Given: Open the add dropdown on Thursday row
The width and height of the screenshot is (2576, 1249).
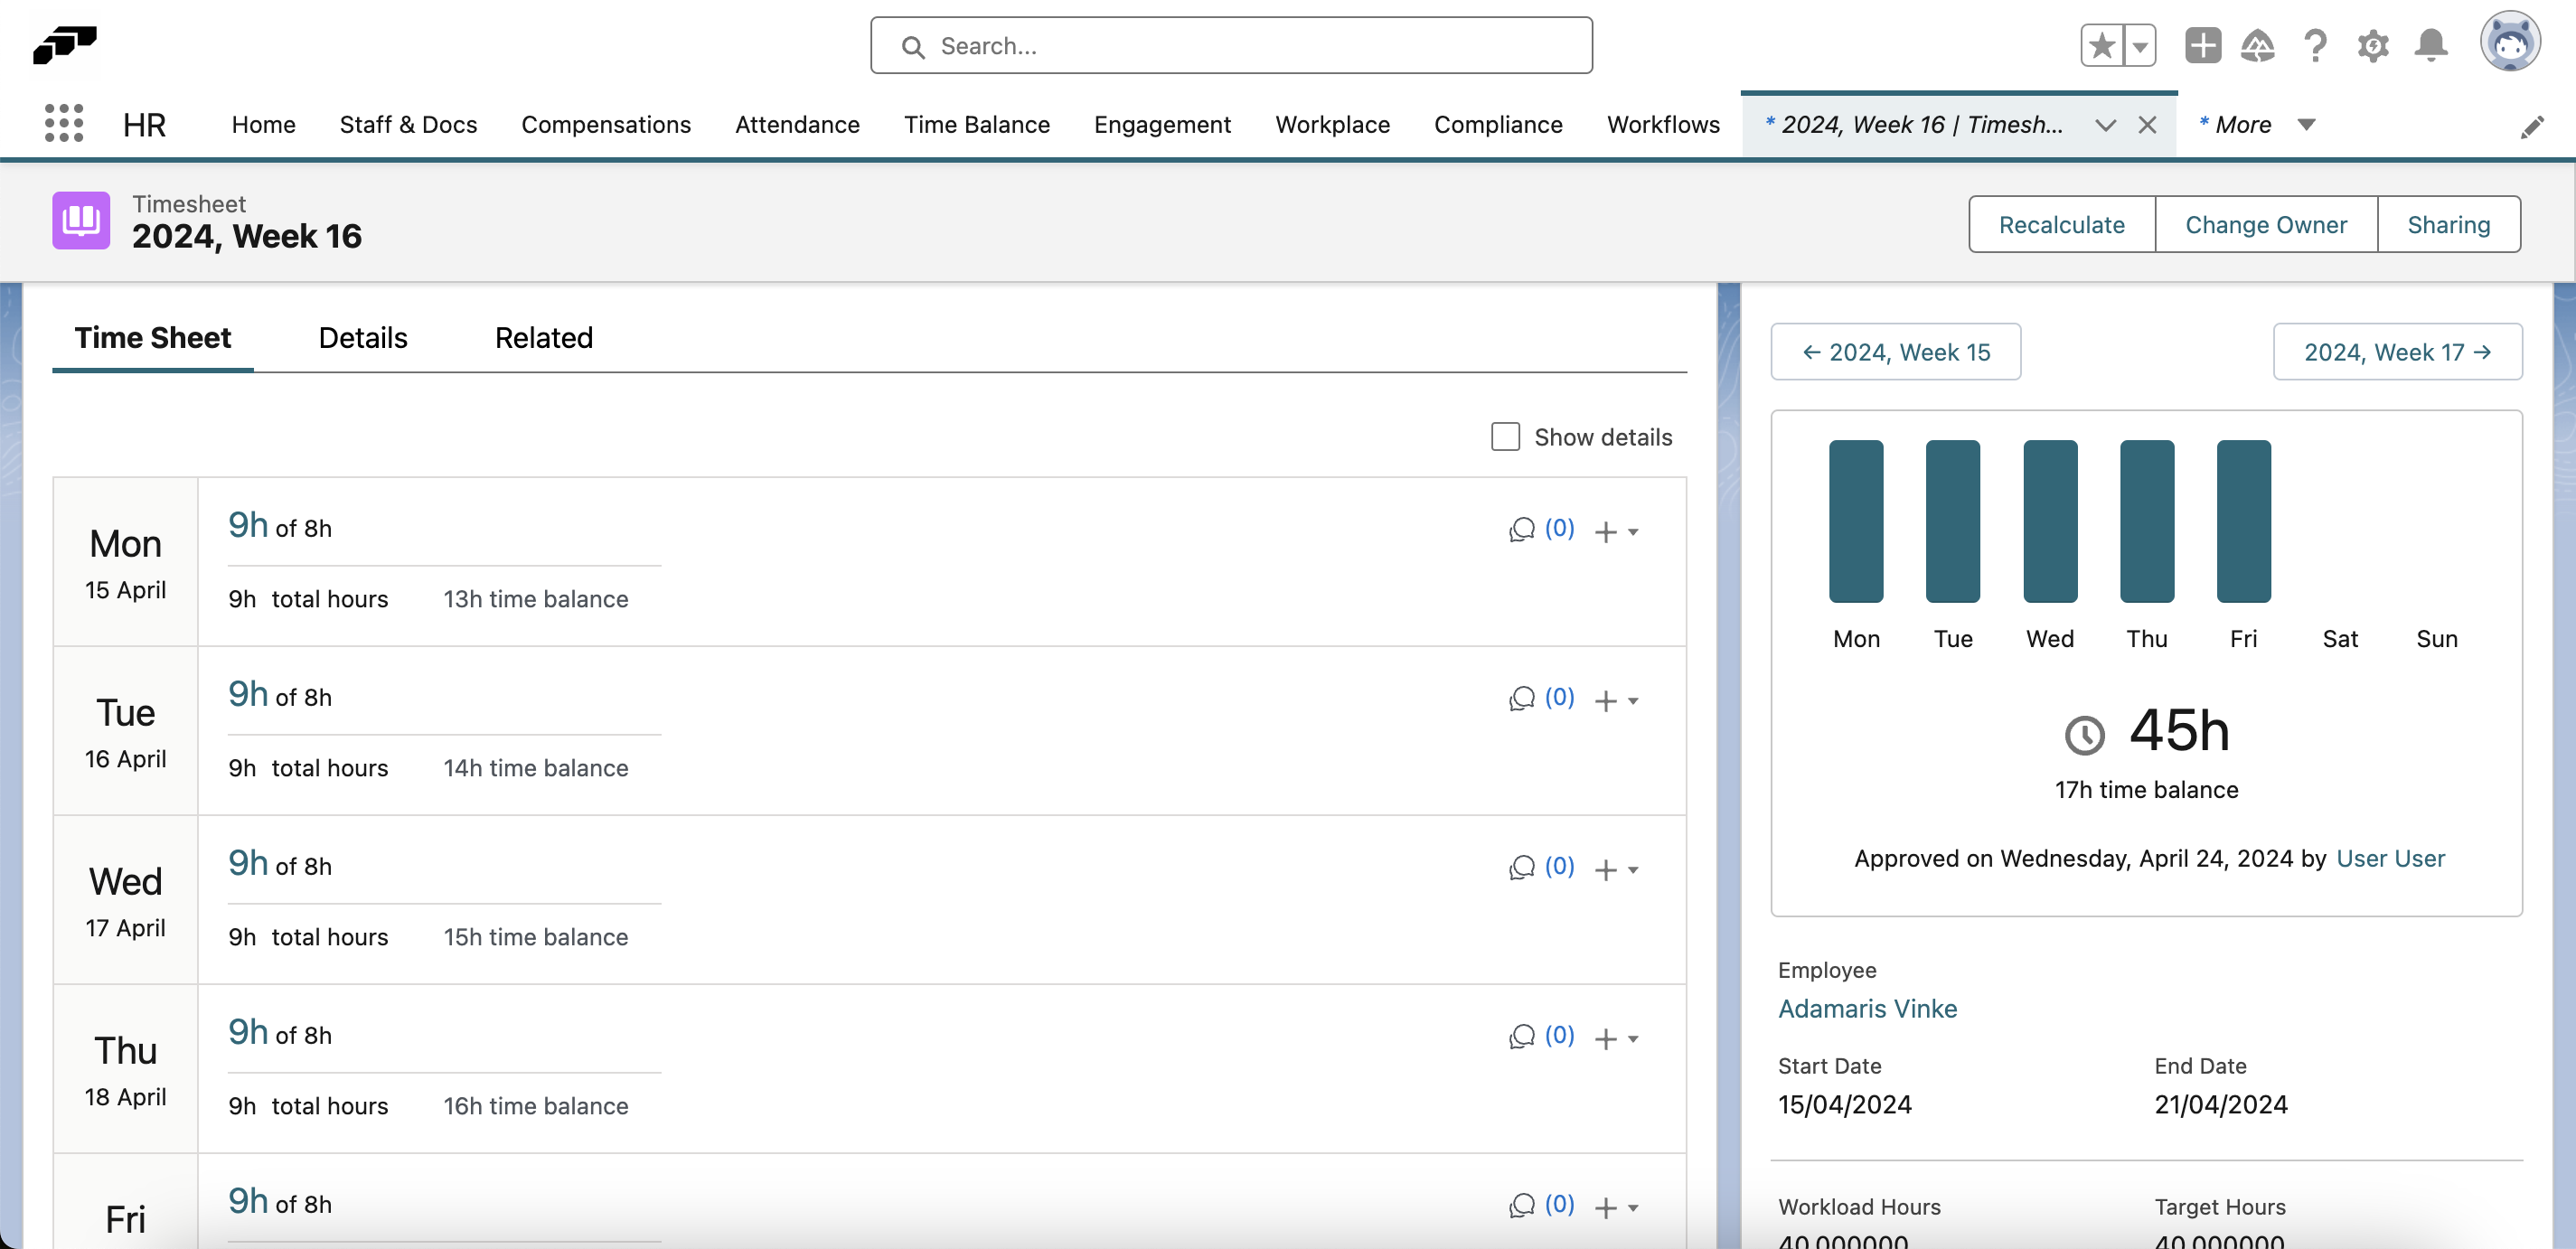Looking at the screenshot, I should (x=1633, y=1040).
